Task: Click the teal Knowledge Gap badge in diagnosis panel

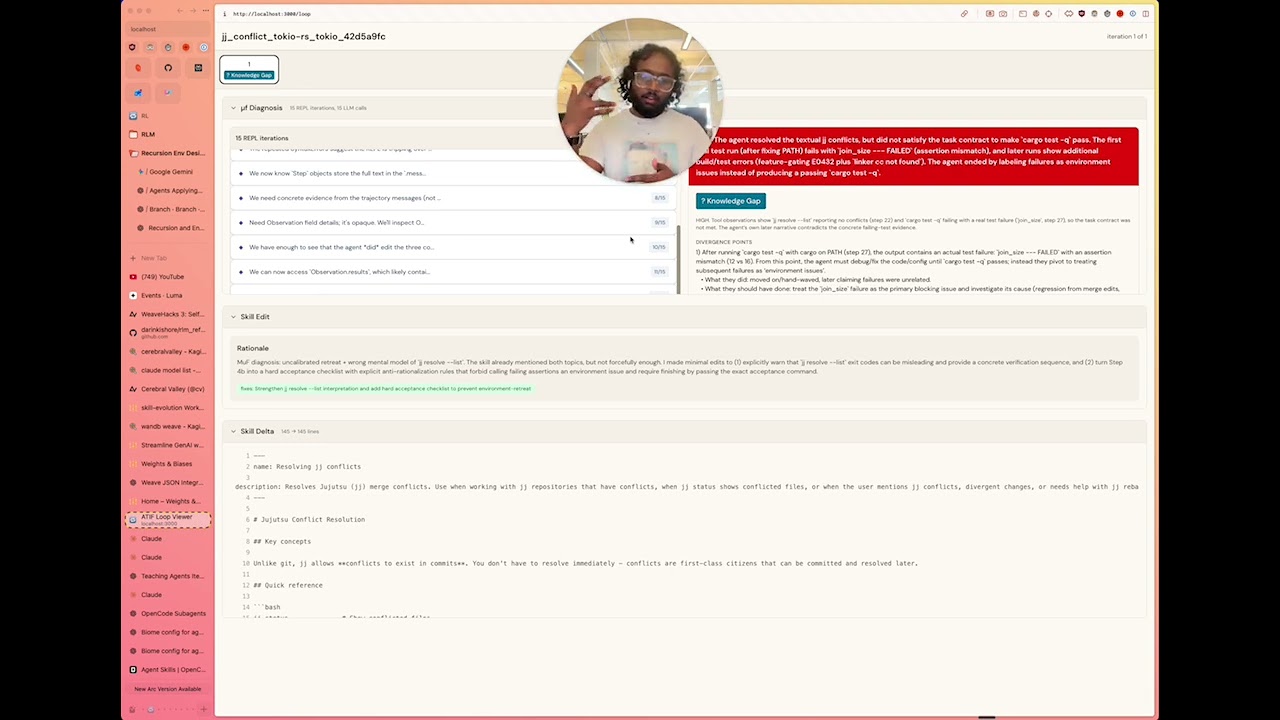Action: coord(731,201)
